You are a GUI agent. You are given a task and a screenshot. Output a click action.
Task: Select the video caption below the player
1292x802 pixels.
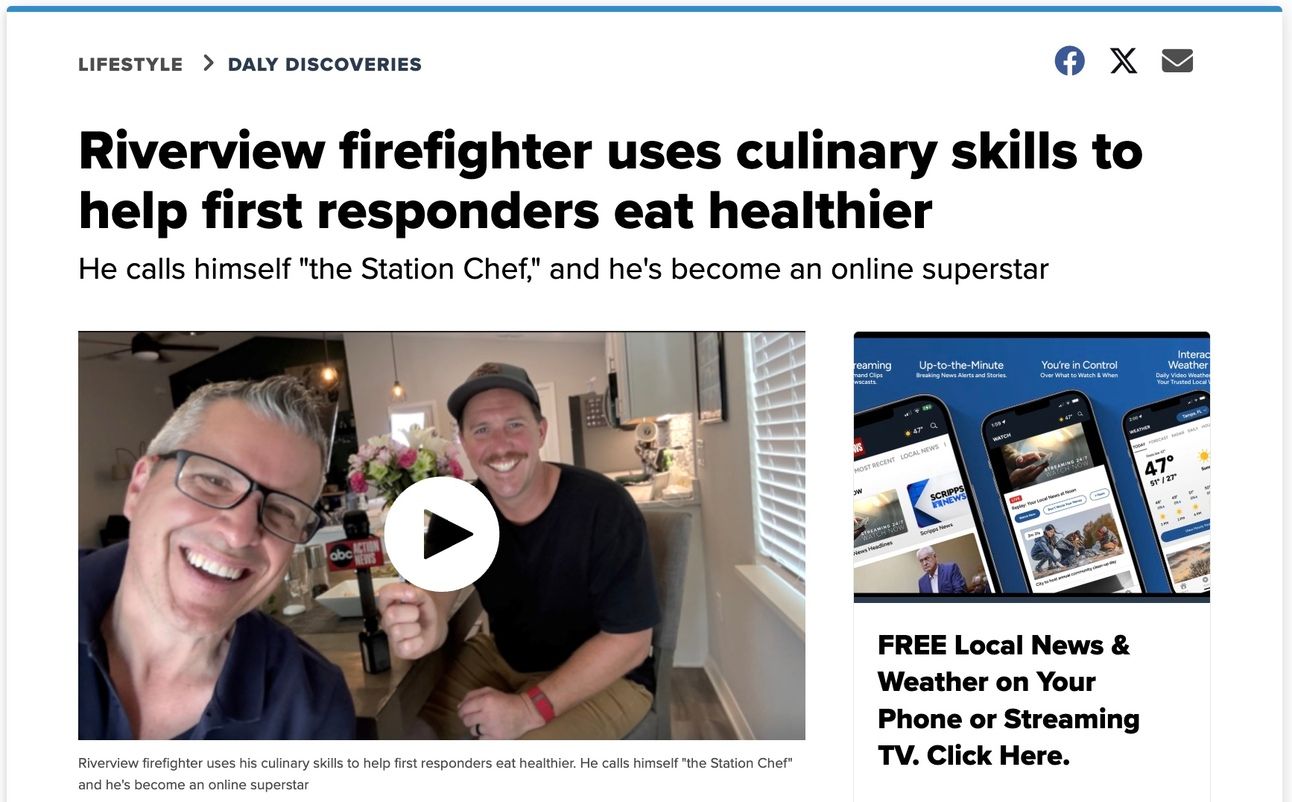[x=435, y=774]
